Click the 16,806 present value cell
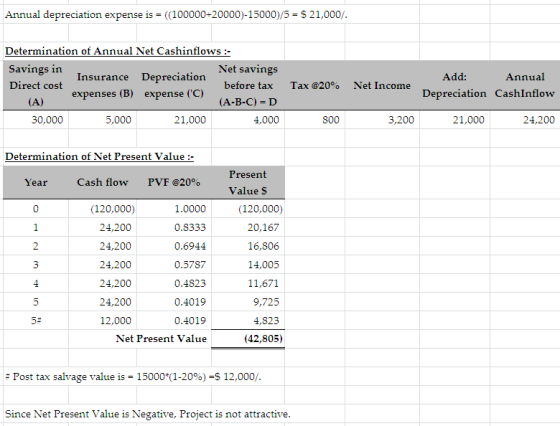This screenshot has width=560, height=426. pyautogui.click(x=248, y=246)
